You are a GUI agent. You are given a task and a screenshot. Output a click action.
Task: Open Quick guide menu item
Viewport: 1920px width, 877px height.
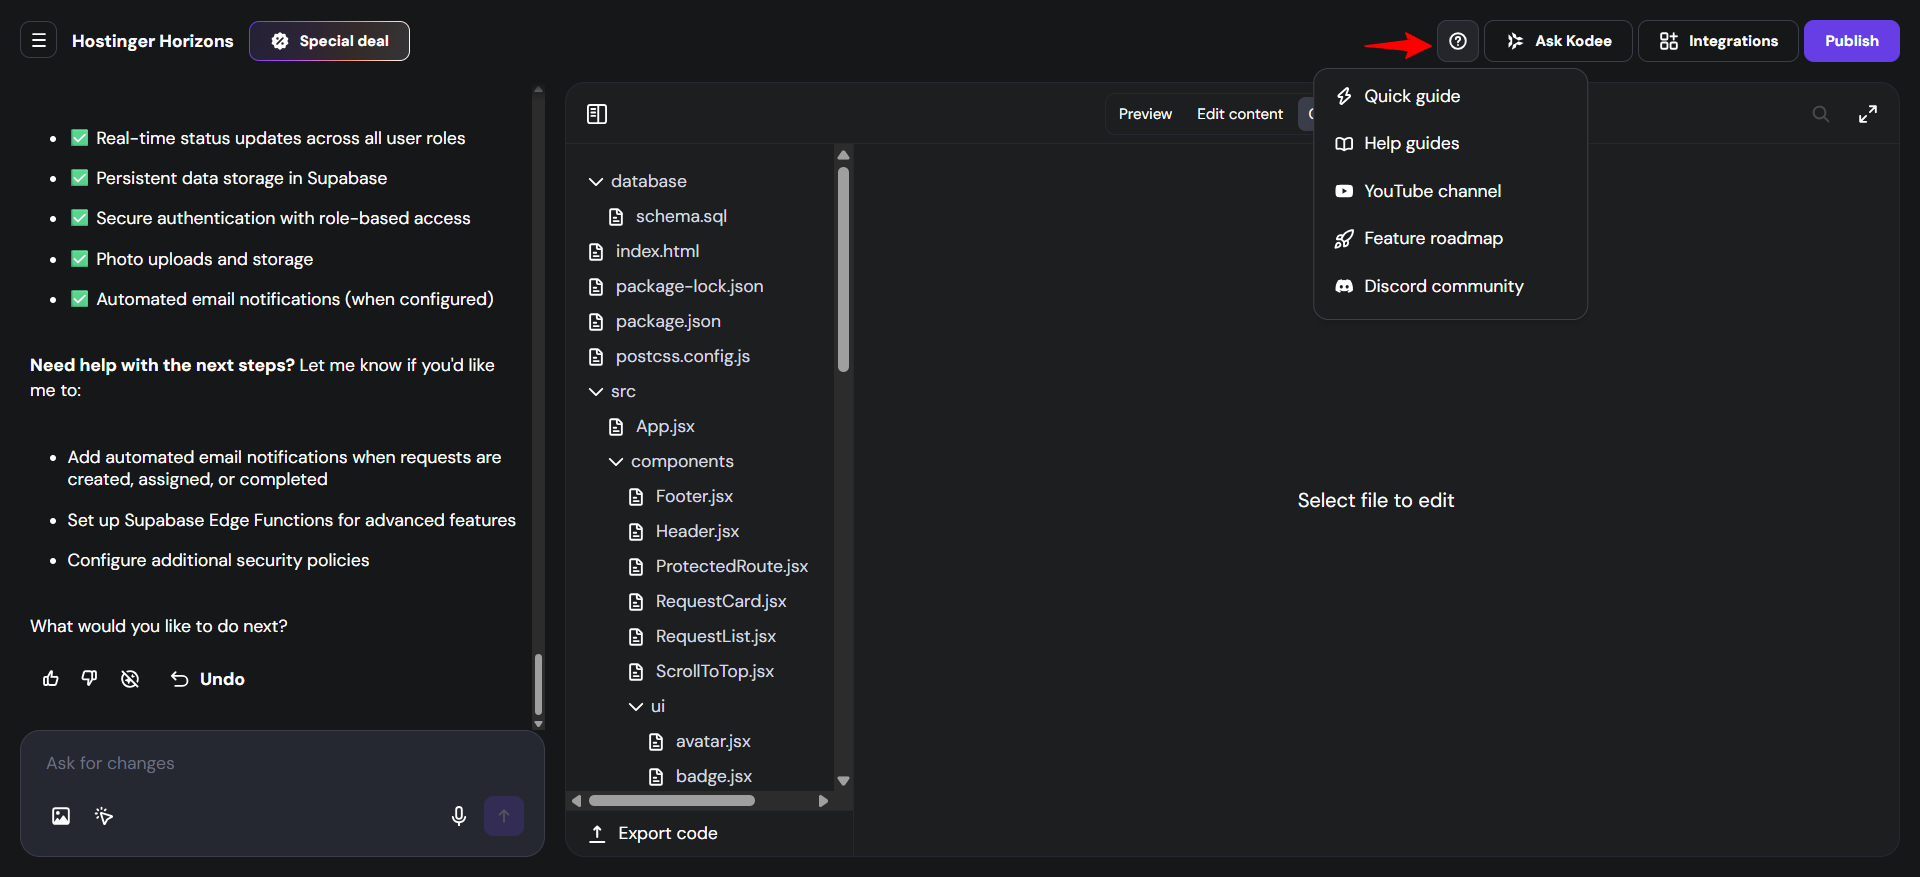pyautogui.click(x=1450, y=96)
